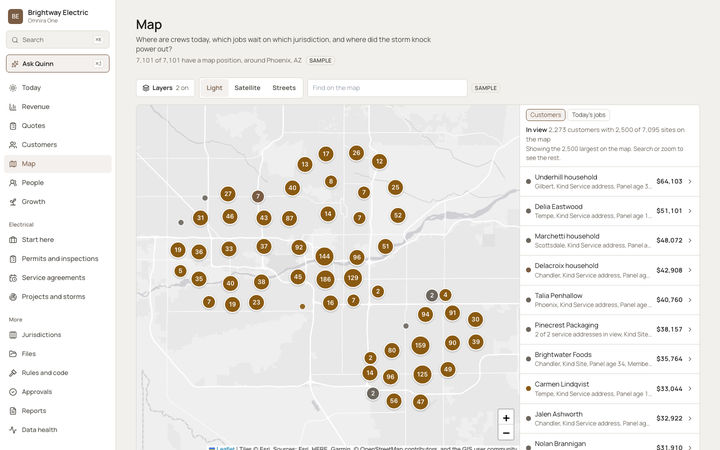Click the Layers stack icon
Screen dimensions: 720x450
coord(146,88)
